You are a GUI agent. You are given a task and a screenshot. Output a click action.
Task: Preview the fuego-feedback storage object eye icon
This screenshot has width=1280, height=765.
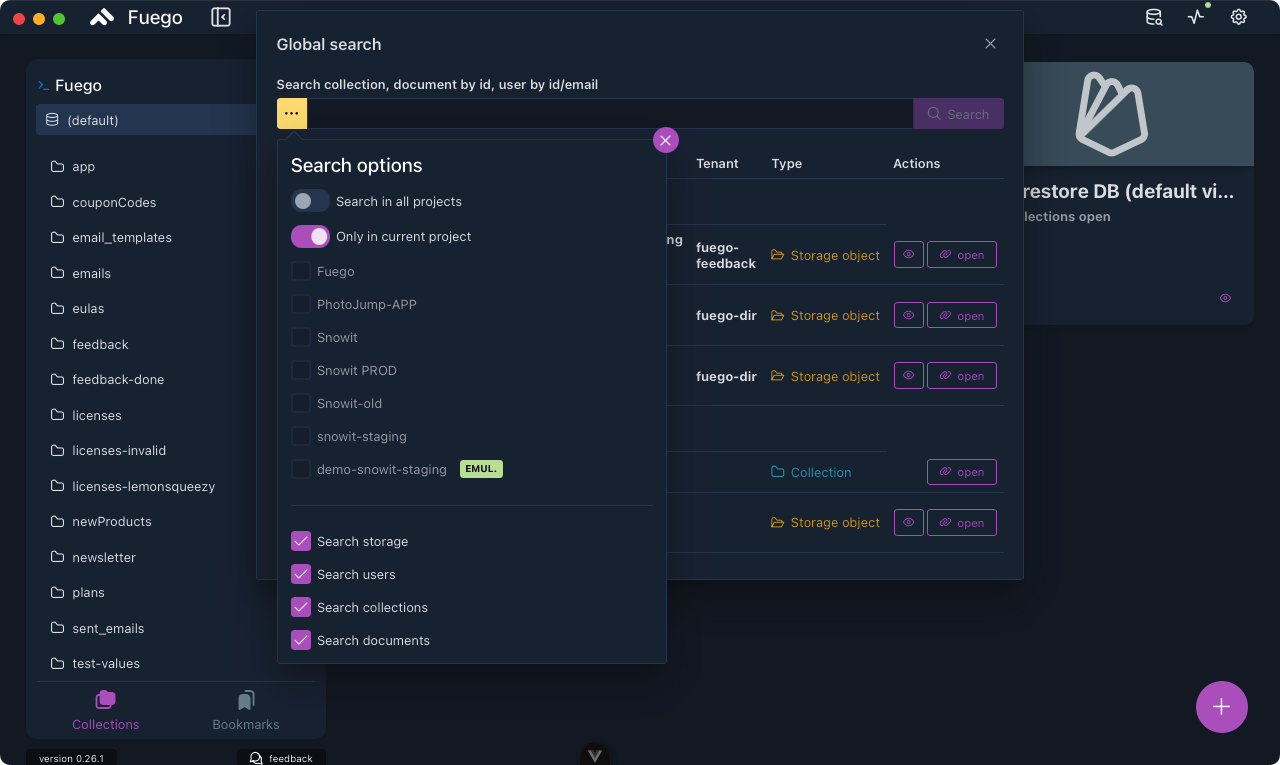click(908, 255)
